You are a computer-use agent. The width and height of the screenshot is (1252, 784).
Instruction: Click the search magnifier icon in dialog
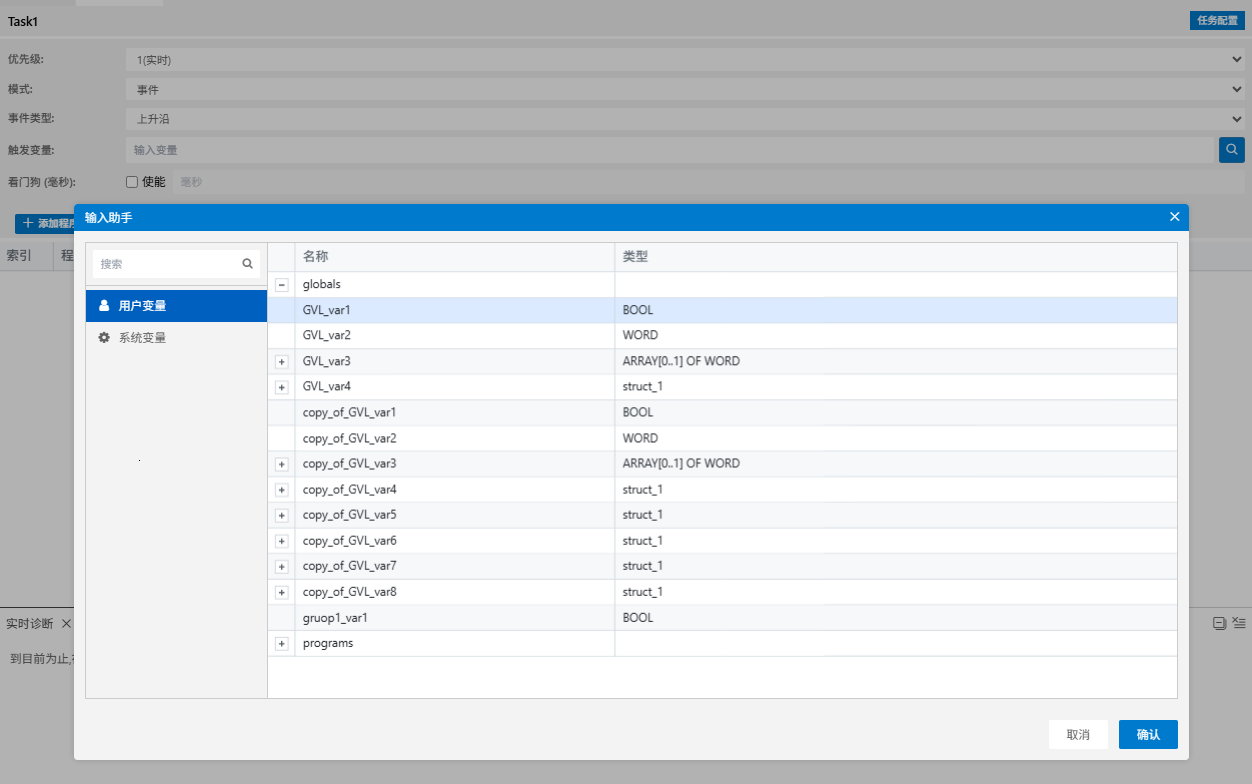(x=247, y=264)
